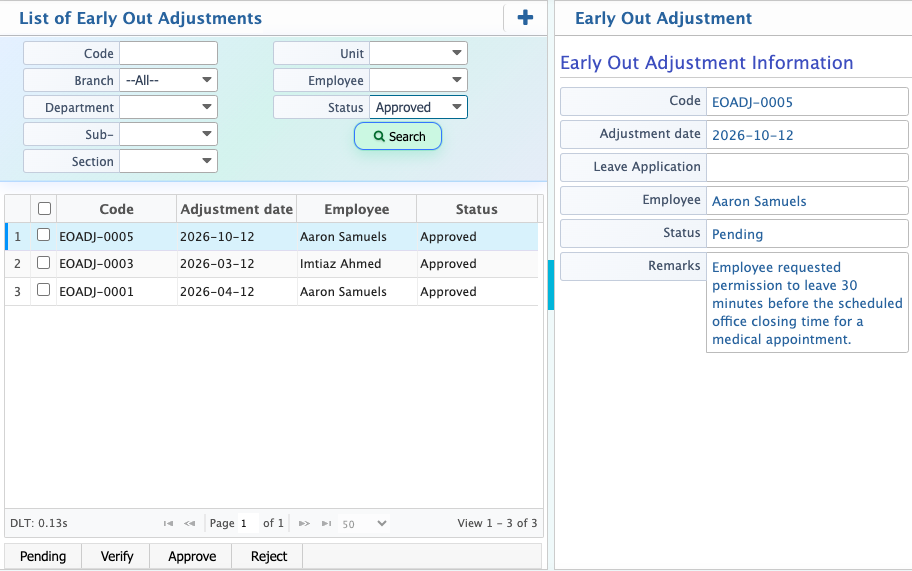Go to previous page of grid
912x571 pixels.
190,523
